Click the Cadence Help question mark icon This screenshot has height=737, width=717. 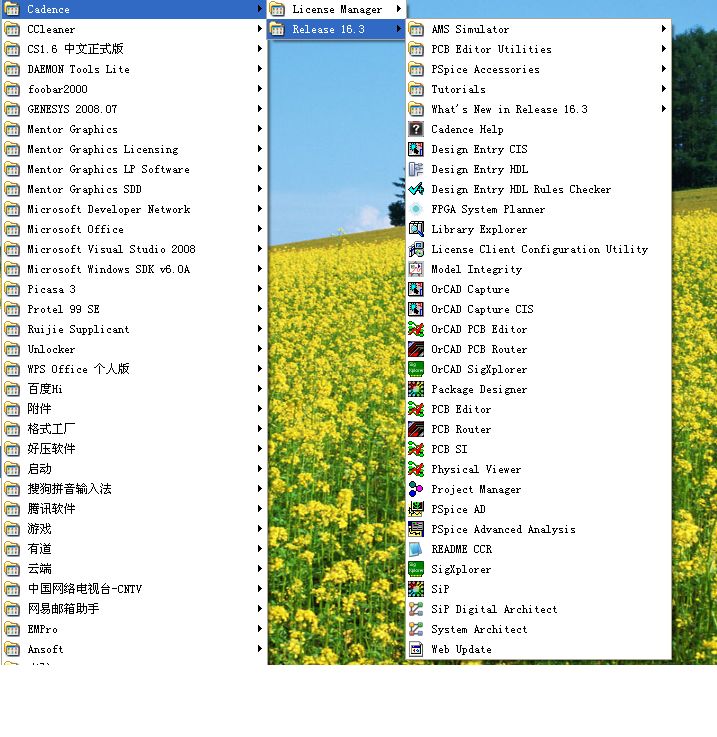(x=416, y=129)
